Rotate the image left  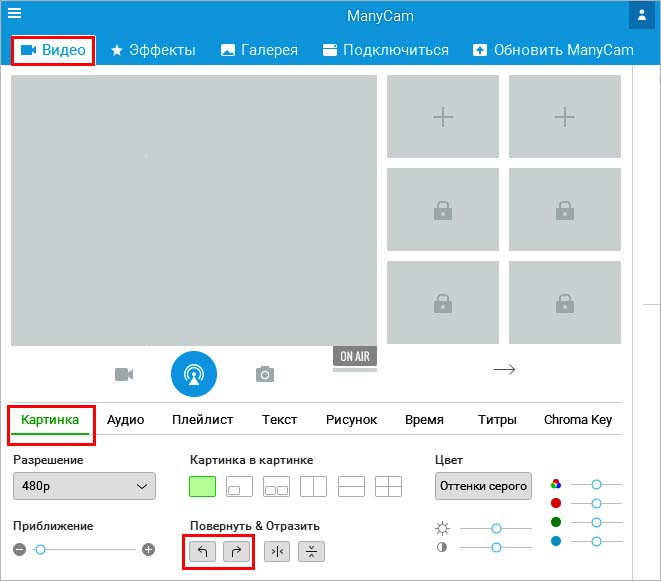[202, 551]
